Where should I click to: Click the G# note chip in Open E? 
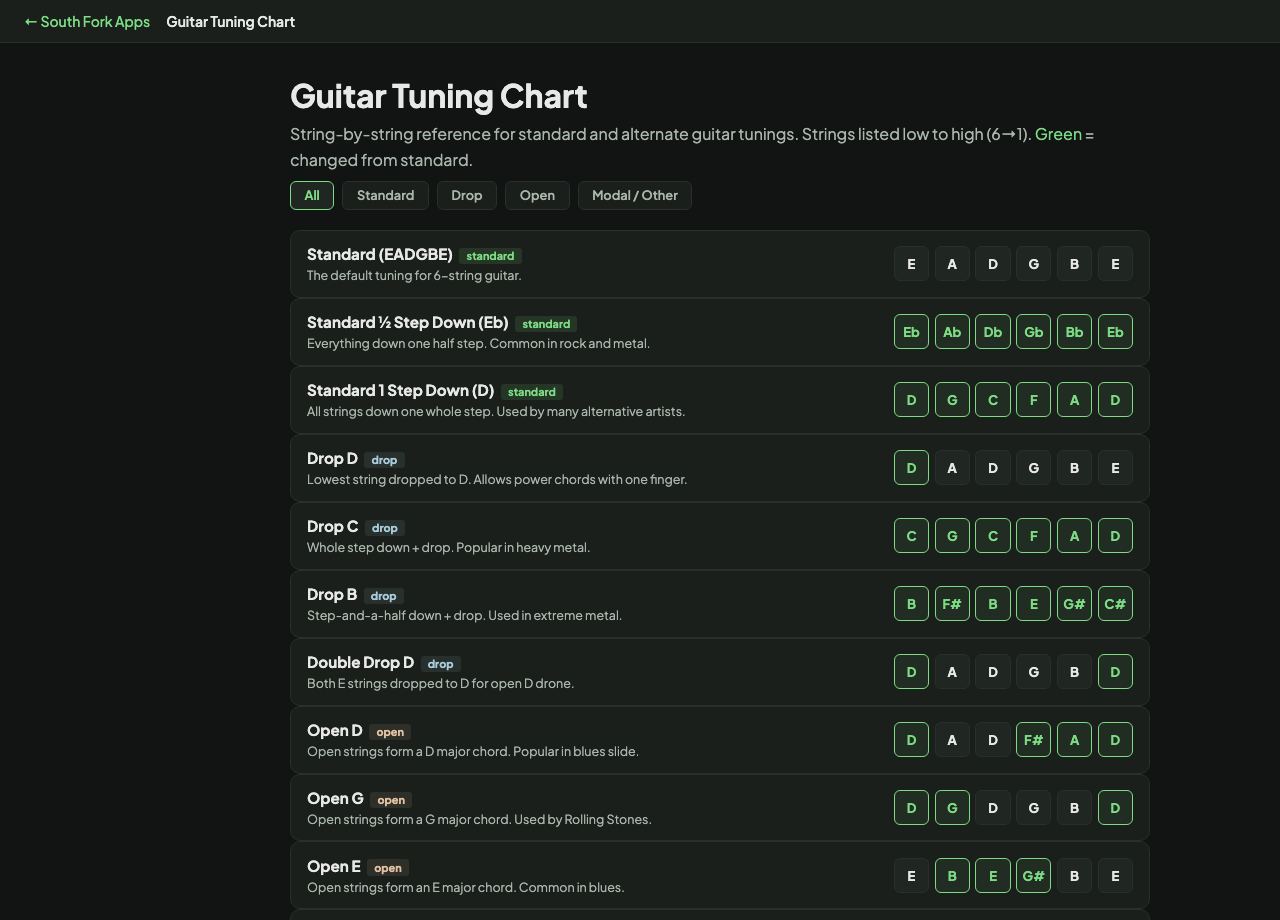pos(1034,876)
